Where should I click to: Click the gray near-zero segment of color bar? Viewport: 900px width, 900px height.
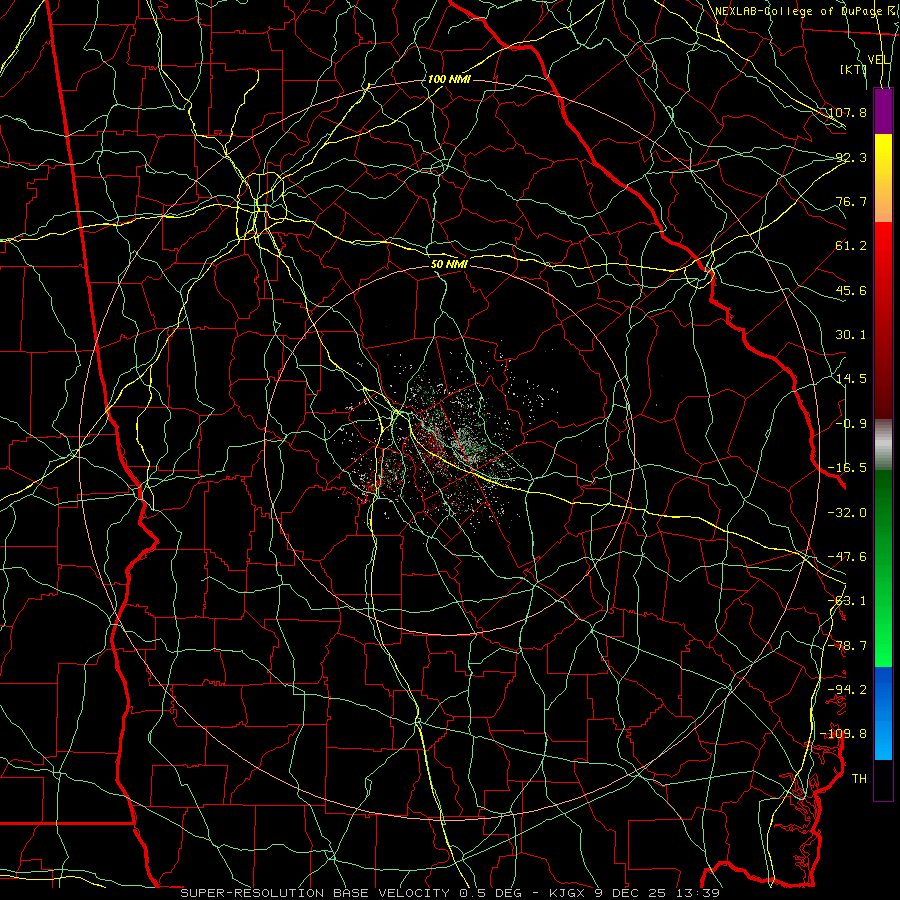883,445
